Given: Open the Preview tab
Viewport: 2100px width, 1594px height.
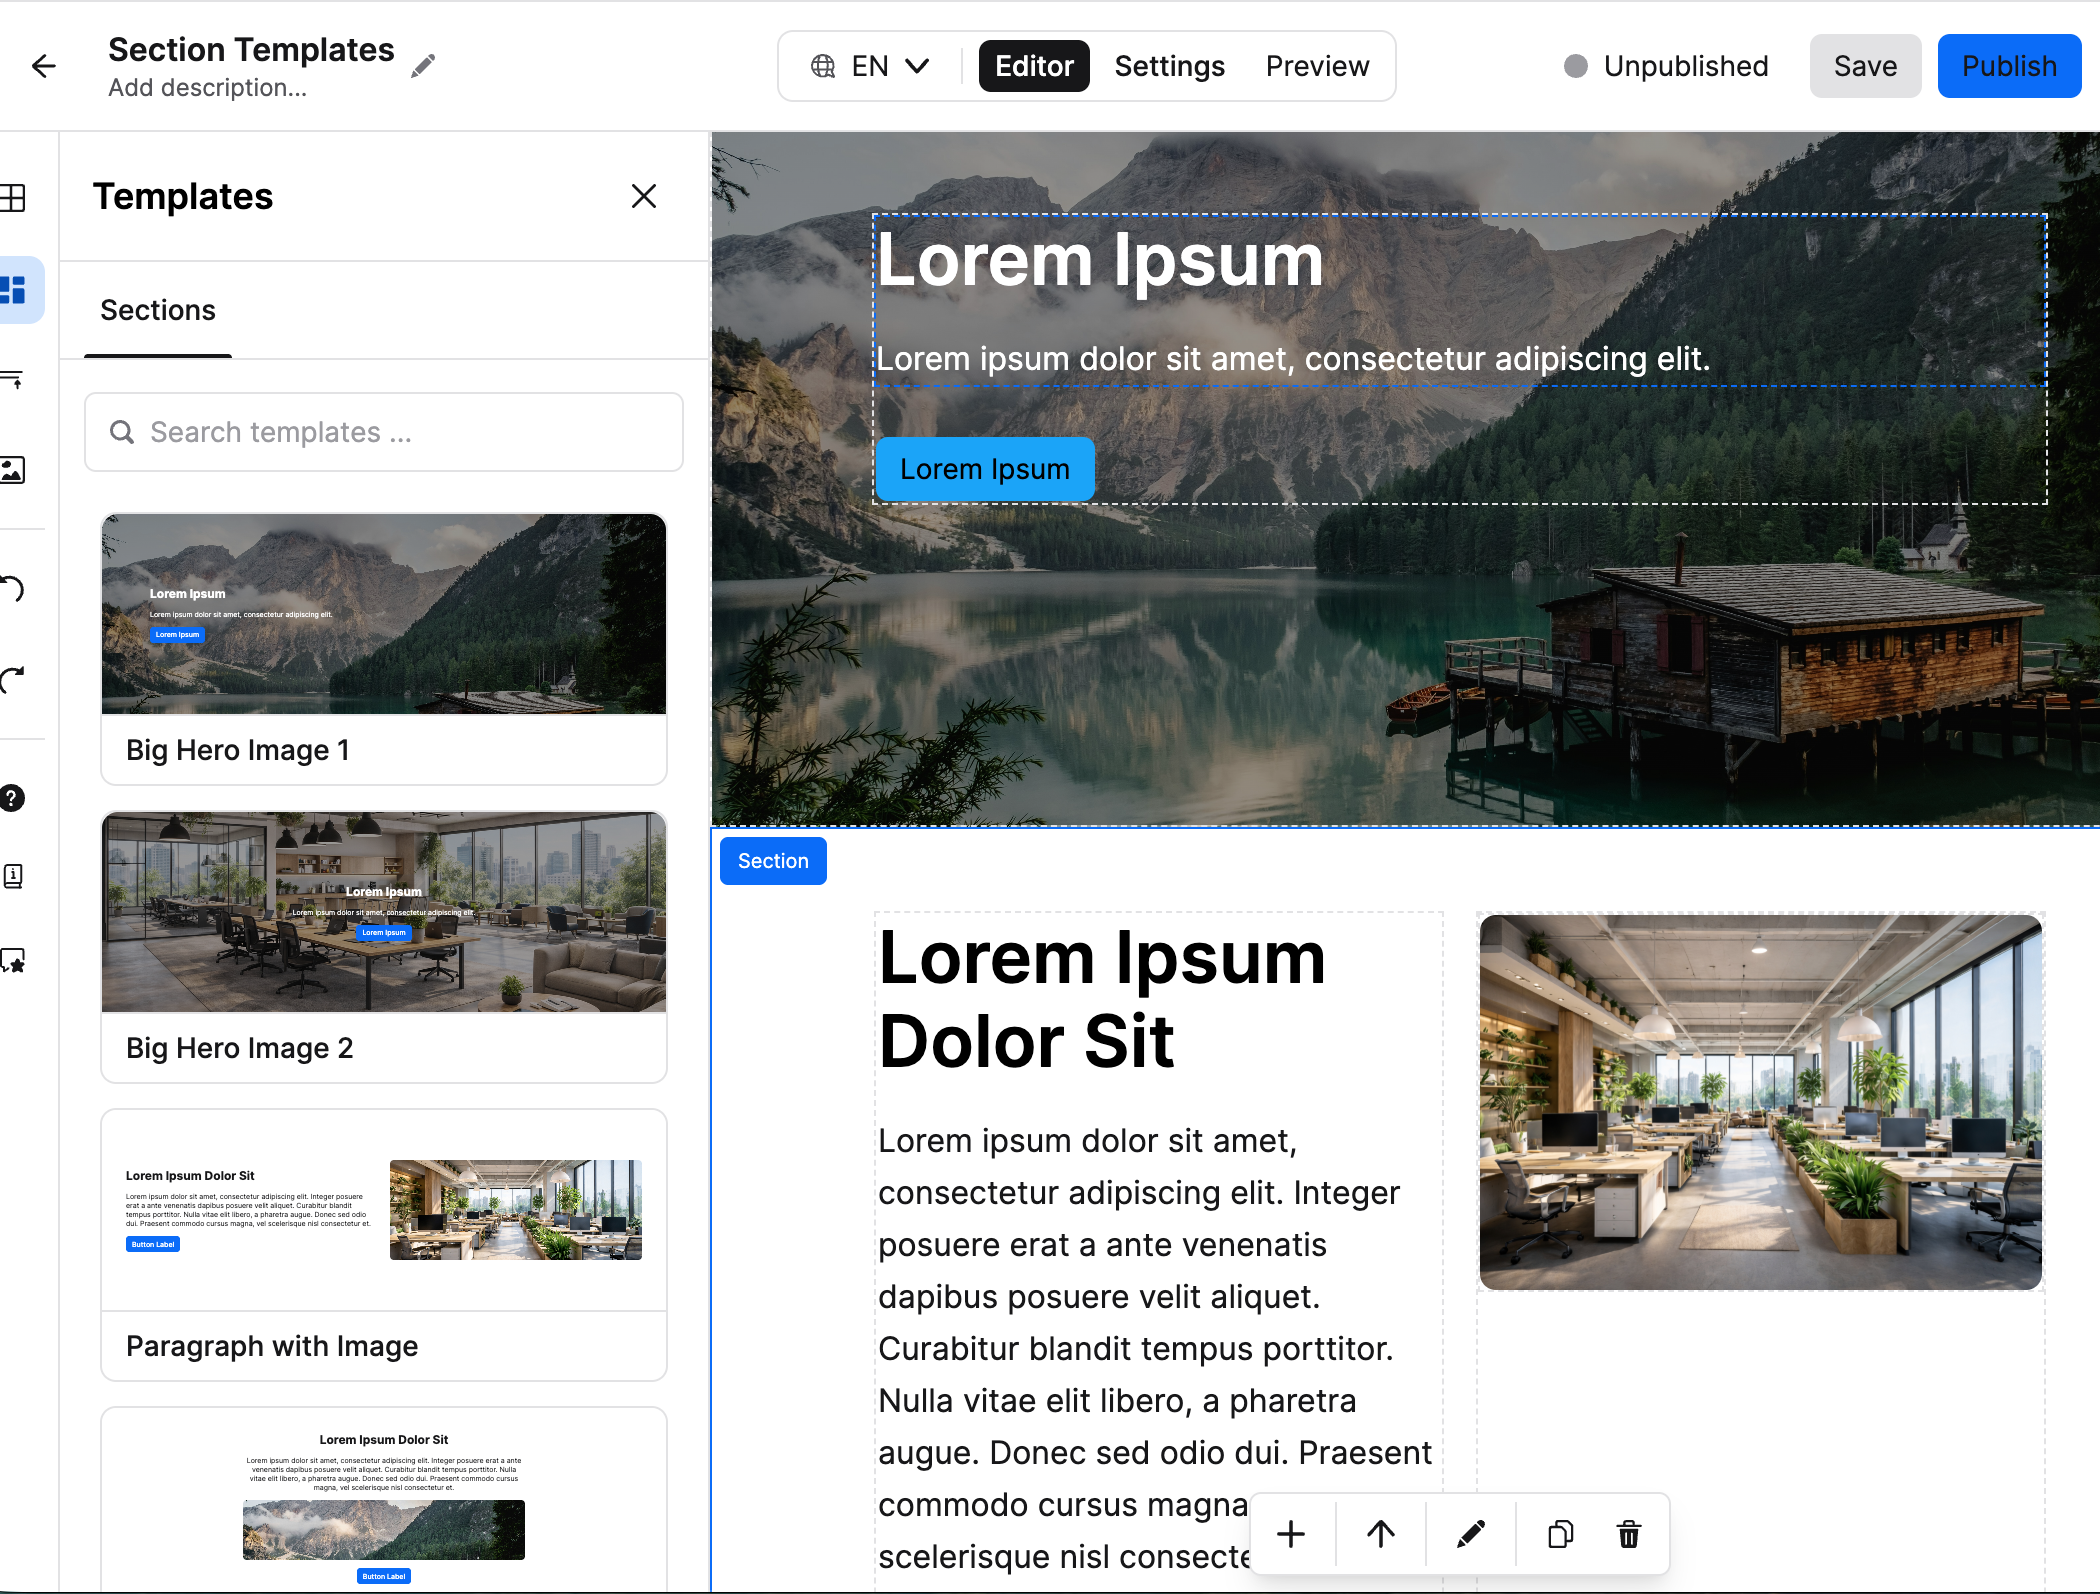Looking at the screenshot, I should [x=1317, y=66].
